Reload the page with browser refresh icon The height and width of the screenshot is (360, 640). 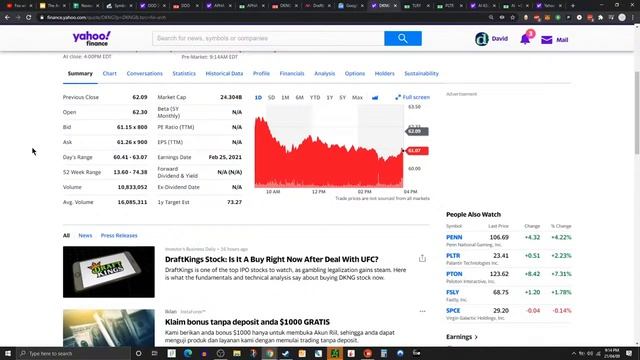[29, 18]
